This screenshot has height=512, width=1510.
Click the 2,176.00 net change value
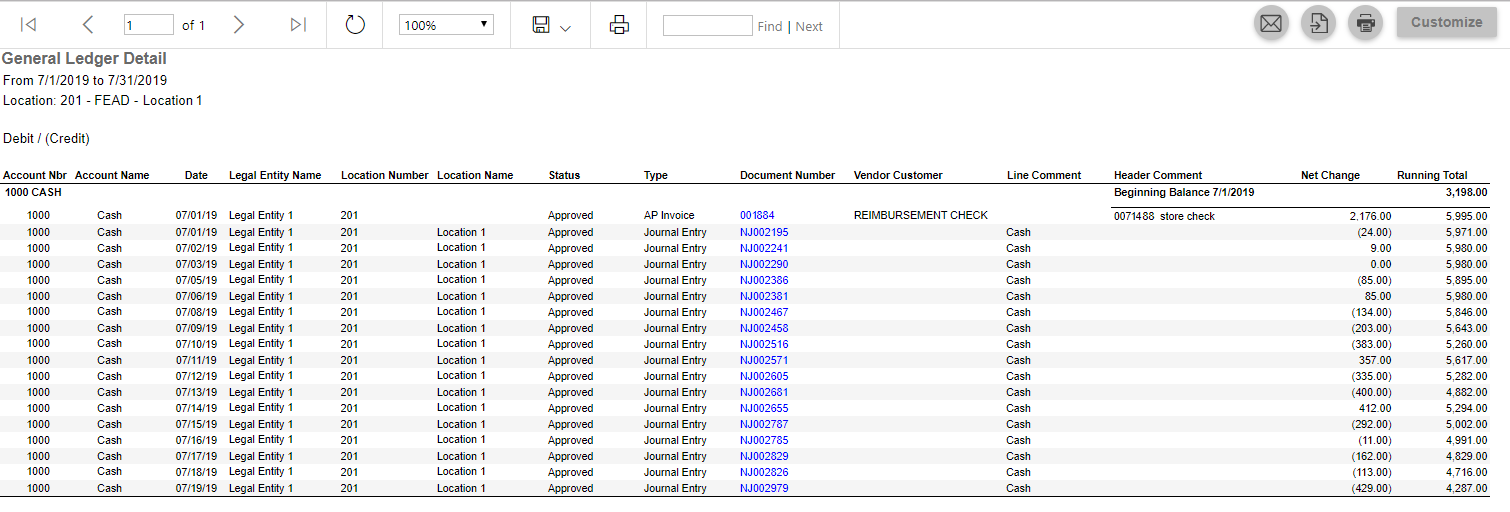click(1370, 216)
